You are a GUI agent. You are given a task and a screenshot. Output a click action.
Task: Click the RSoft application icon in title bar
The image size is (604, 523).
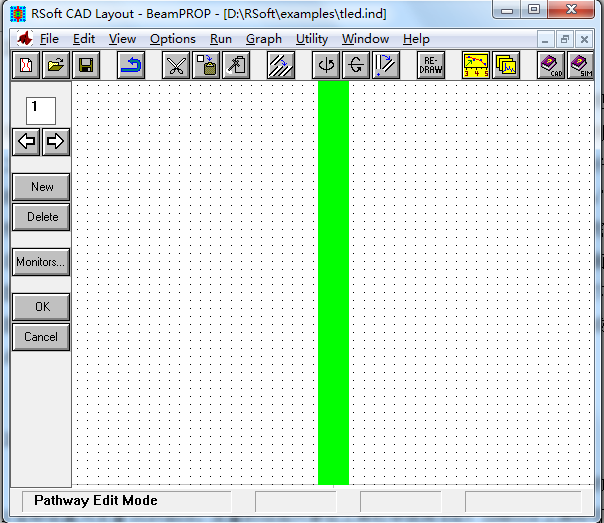click(x=18, y=14)
